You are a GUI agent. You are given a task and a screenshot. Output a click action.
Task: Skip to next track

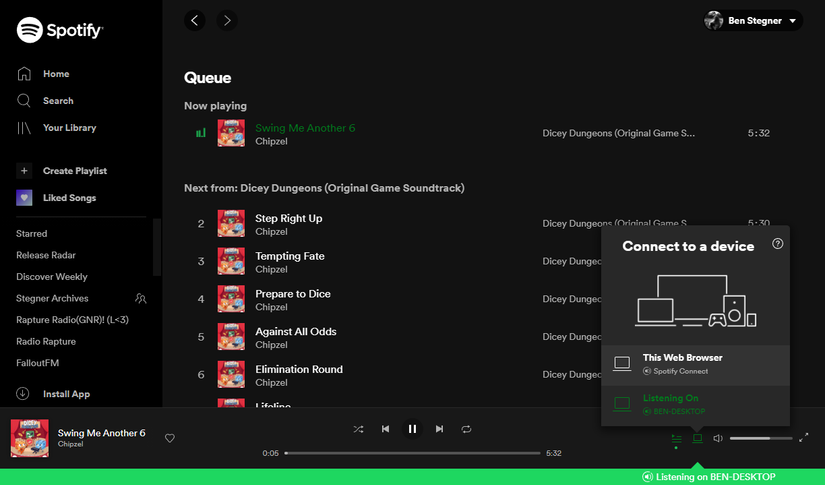(x=439, y=429)
